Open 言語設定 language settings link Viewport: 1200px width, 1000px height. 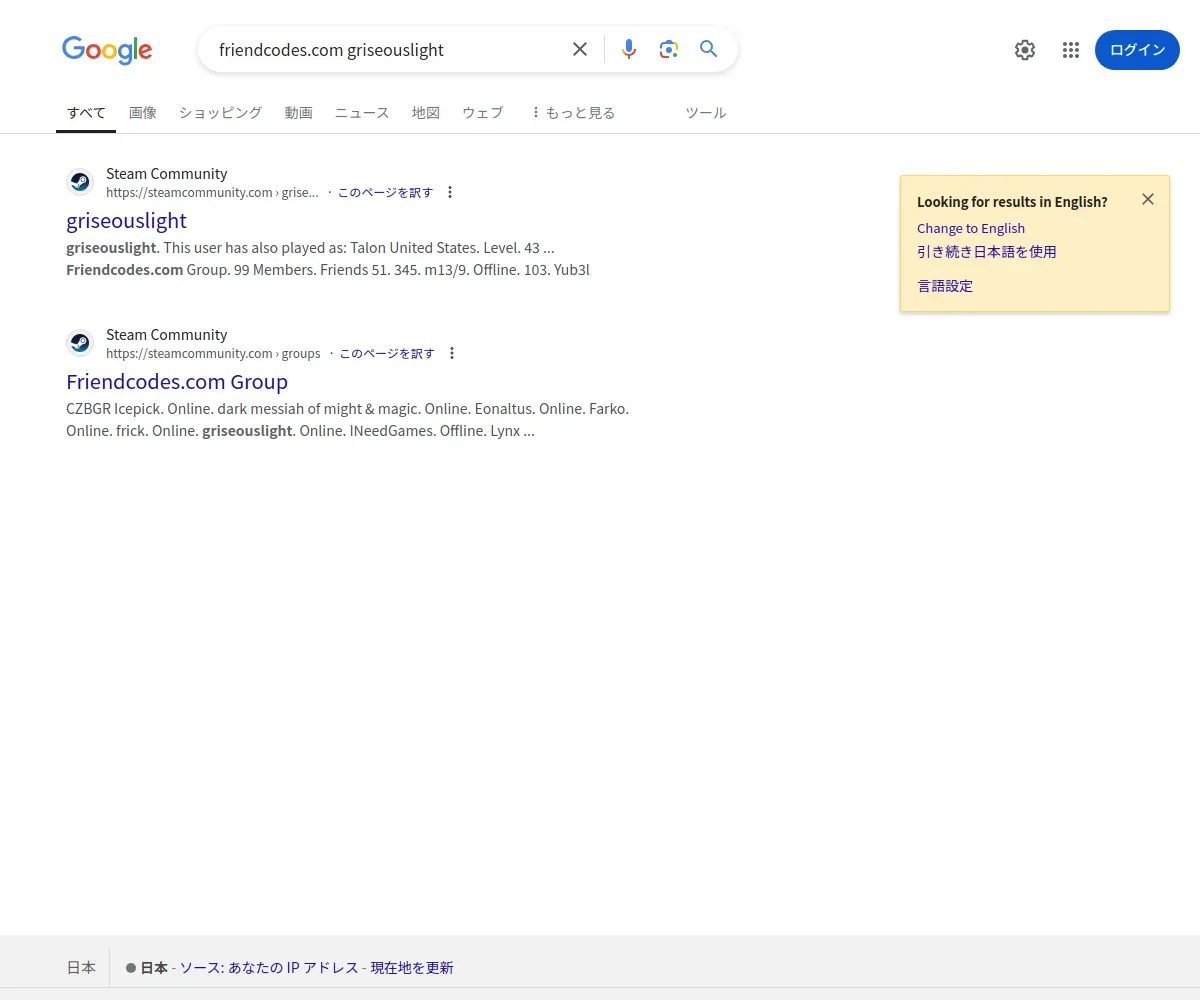click(945, 286)
